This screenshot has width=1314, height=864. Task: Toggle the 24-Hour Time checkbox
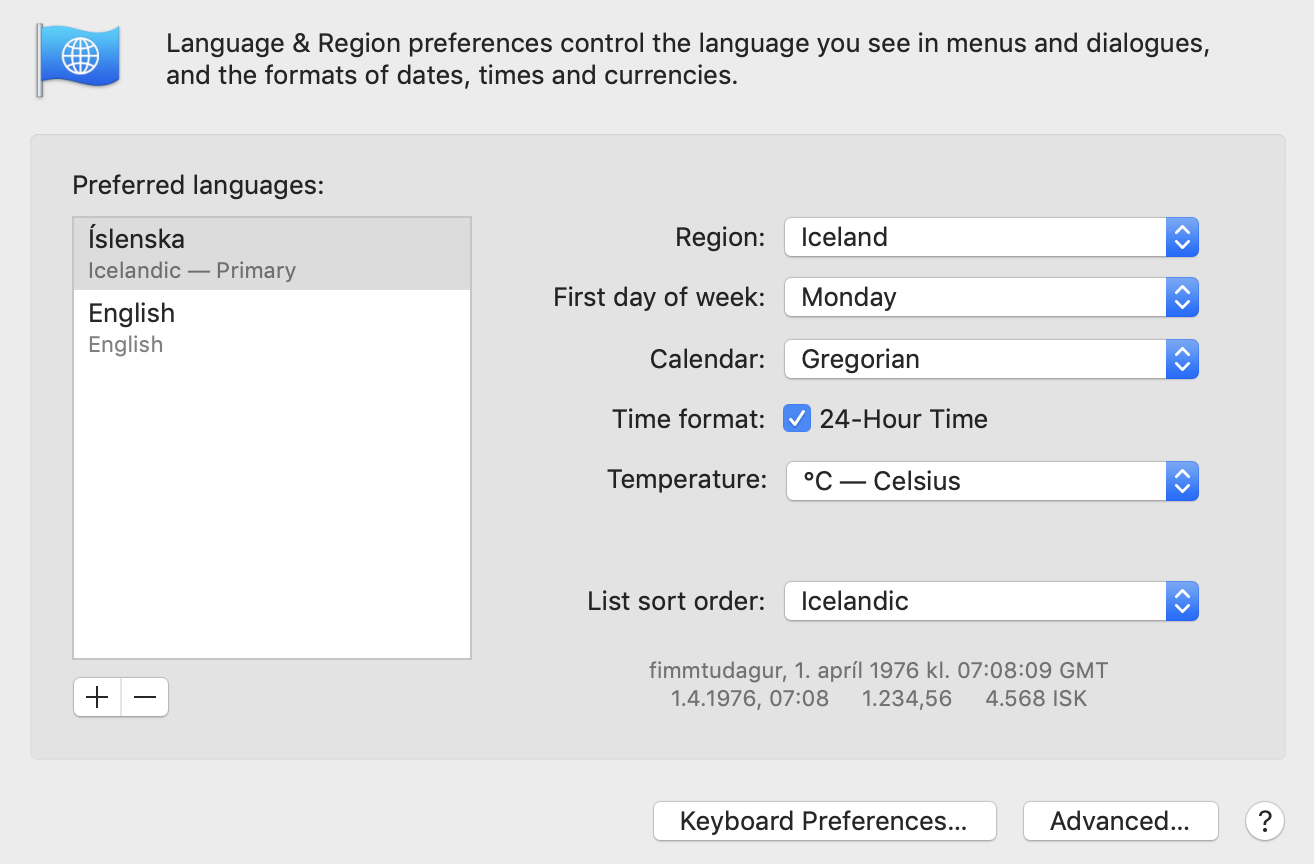797,419
